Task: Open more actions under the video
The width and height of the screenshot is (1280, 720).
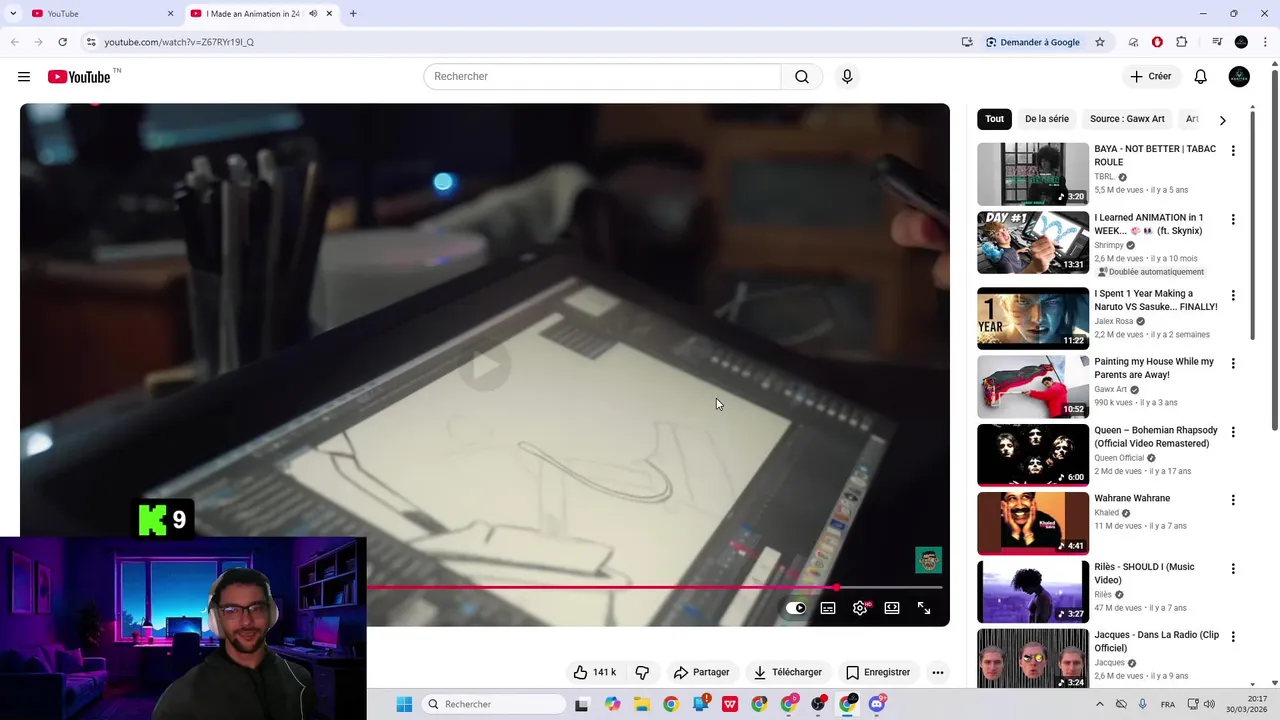Action: coord(938,672)
